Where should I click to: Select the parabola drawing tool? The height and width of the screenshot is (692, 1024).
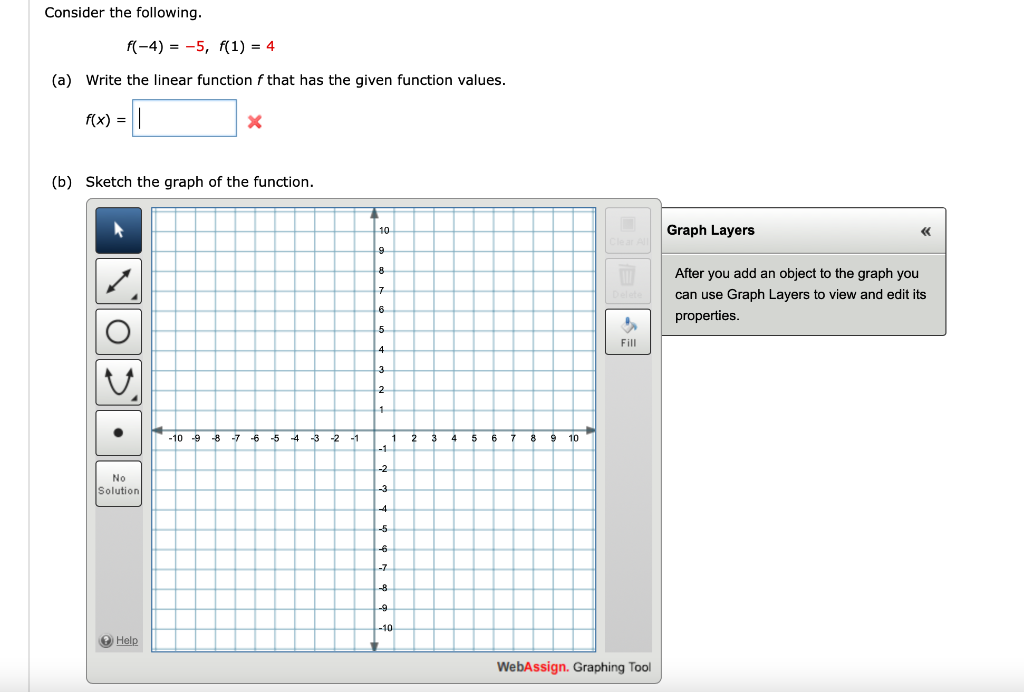[118, 381]
